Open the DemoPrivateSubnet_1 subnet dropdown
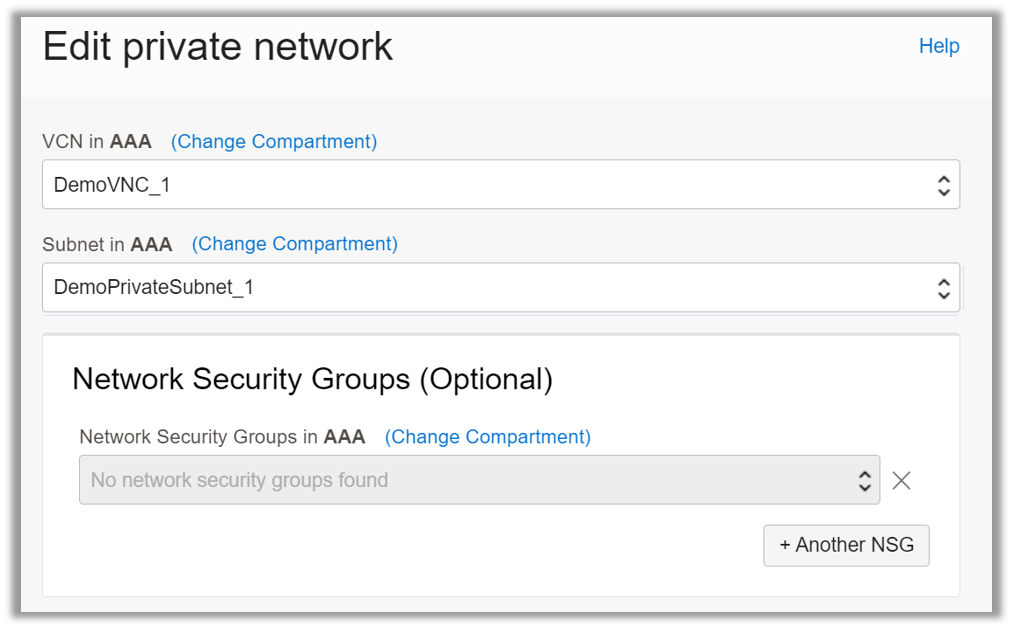The image size is (1013, 629). (500, 288)
